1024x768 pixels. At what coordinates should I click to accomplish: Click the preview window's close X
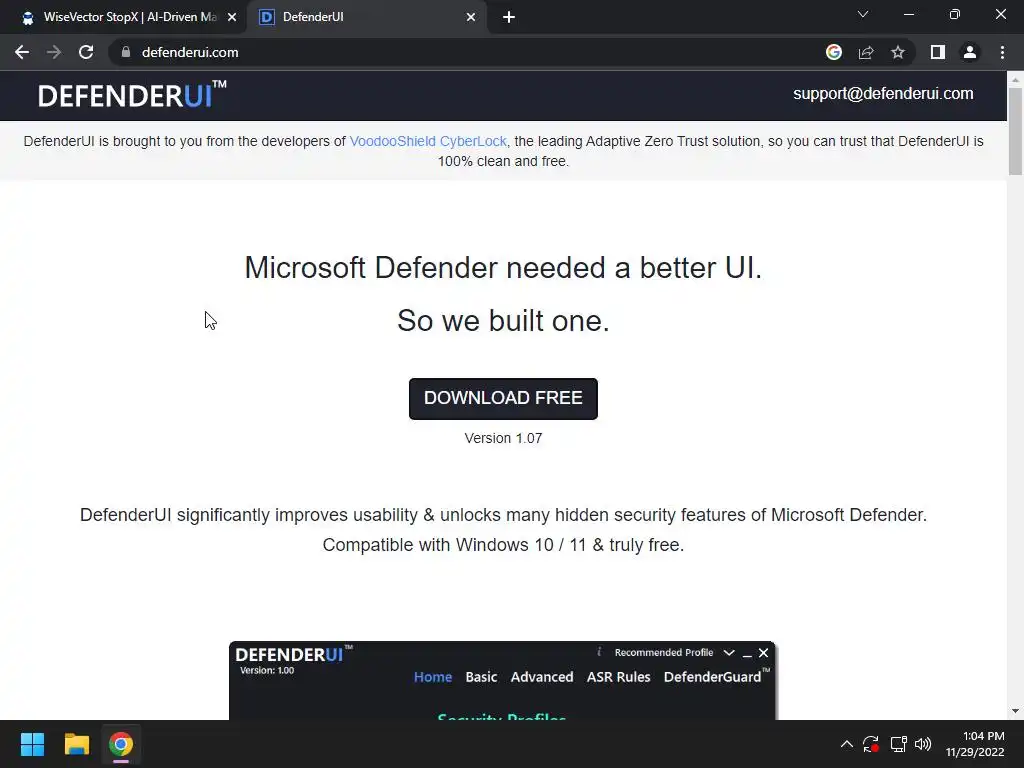pyautogui.click(x=763, y=653)
